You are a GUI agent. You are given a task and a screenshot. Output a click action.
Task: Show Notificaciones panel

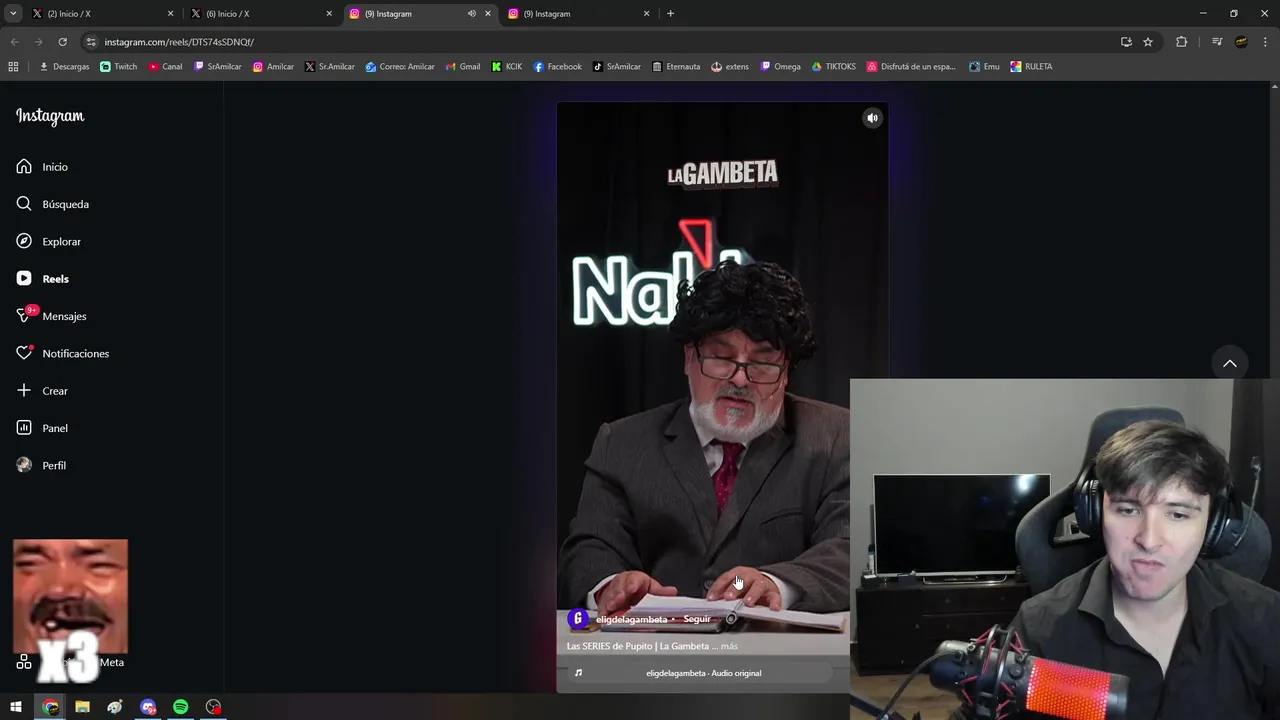tap(62, 353)
